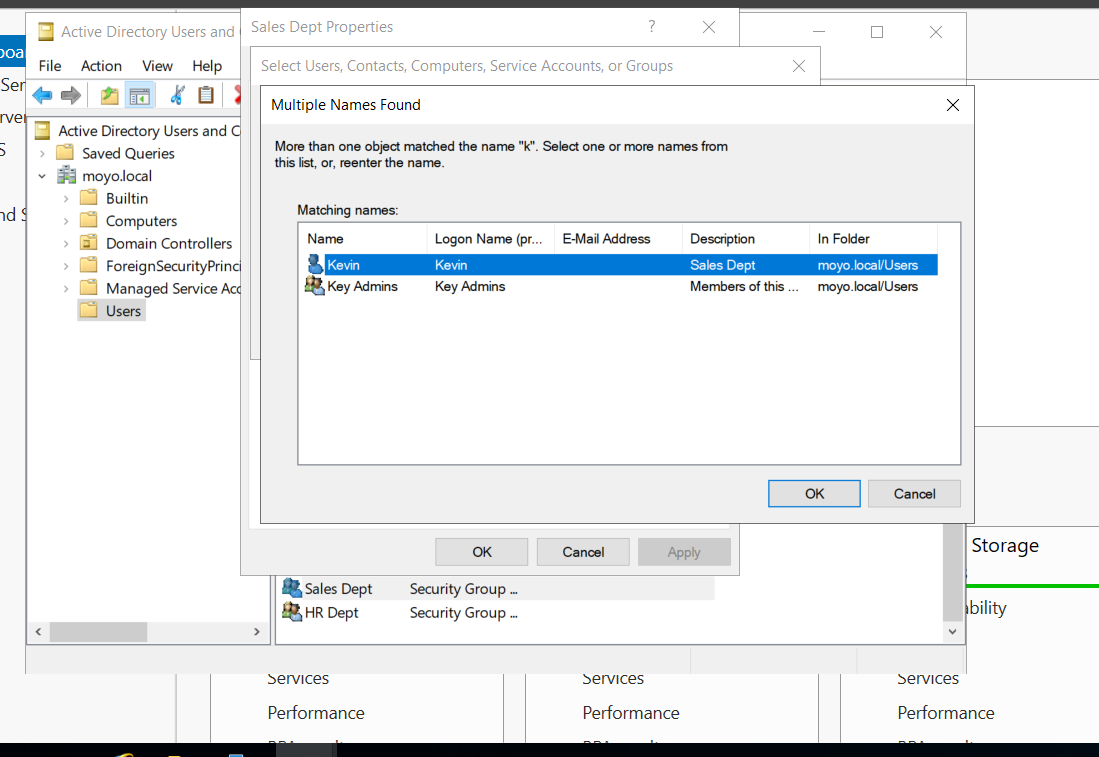This screenshot has width=1099, height=757.
Task: Expand the Builtin folder node
Action: (66, 199)
